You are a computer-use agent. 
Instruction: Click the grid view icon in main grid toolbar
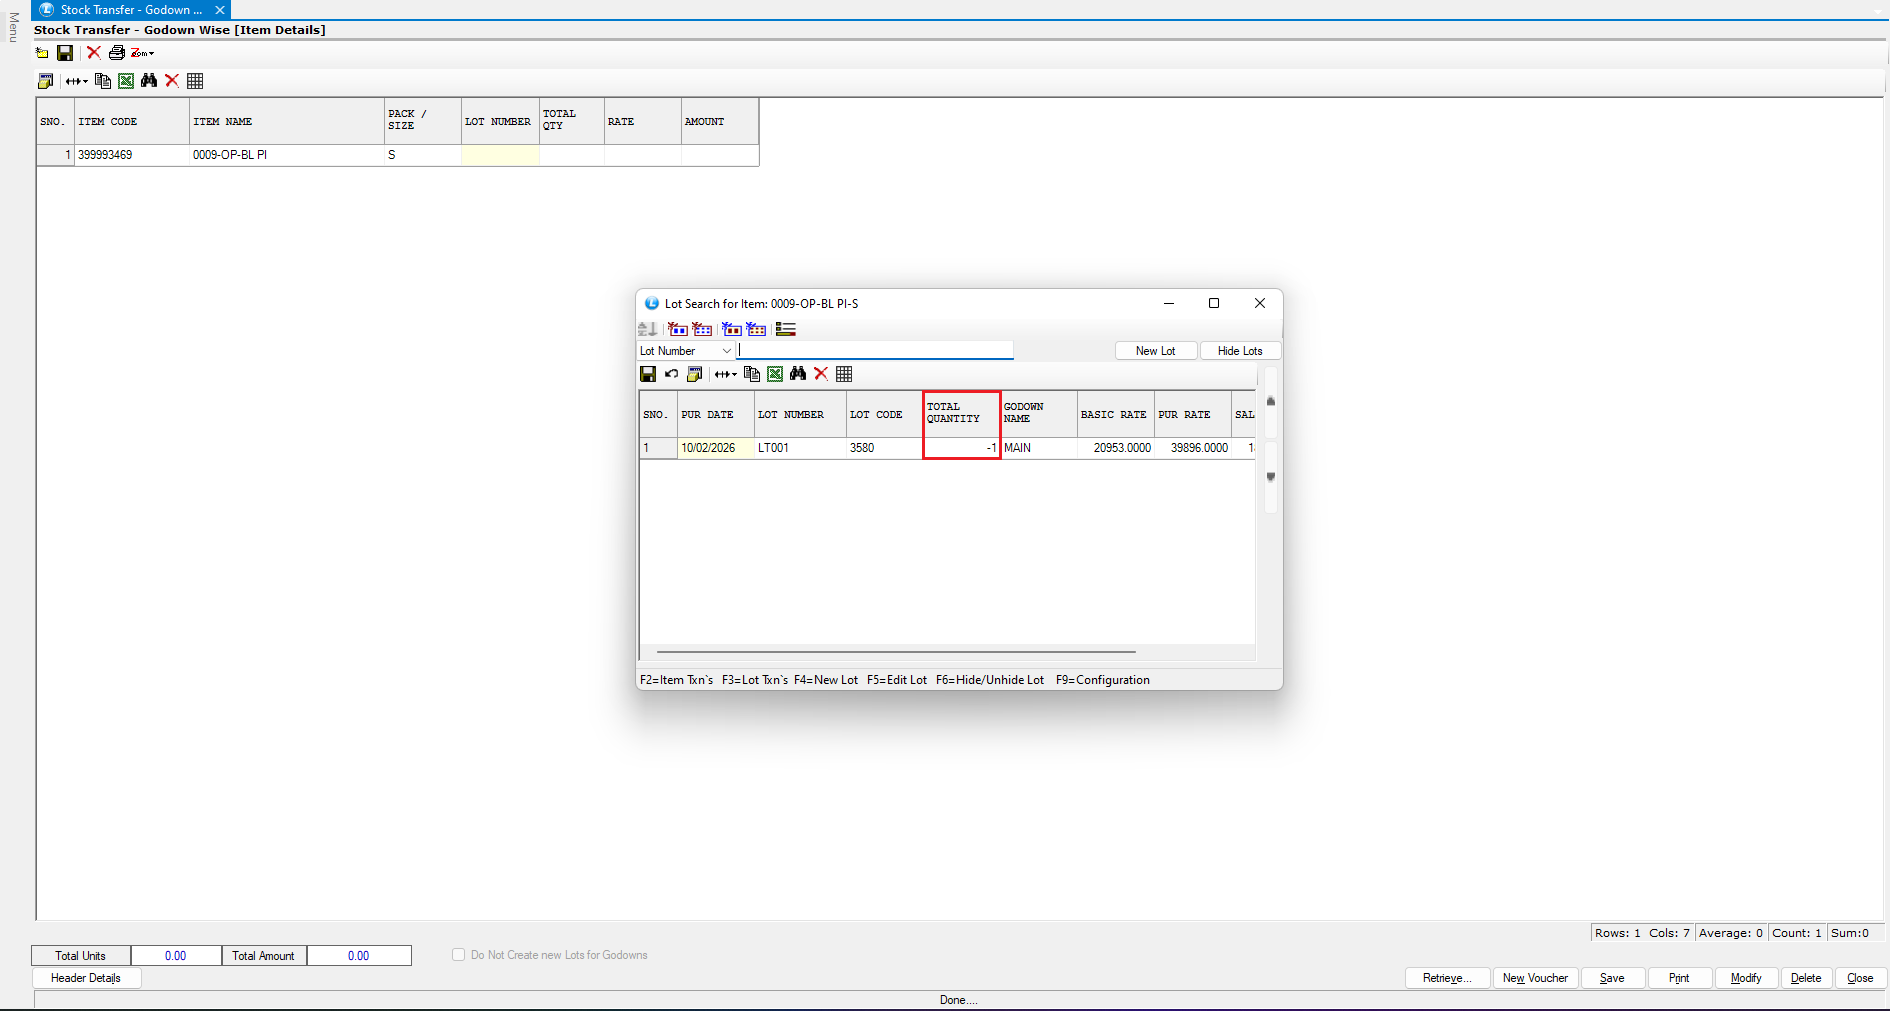pos(195,81)
